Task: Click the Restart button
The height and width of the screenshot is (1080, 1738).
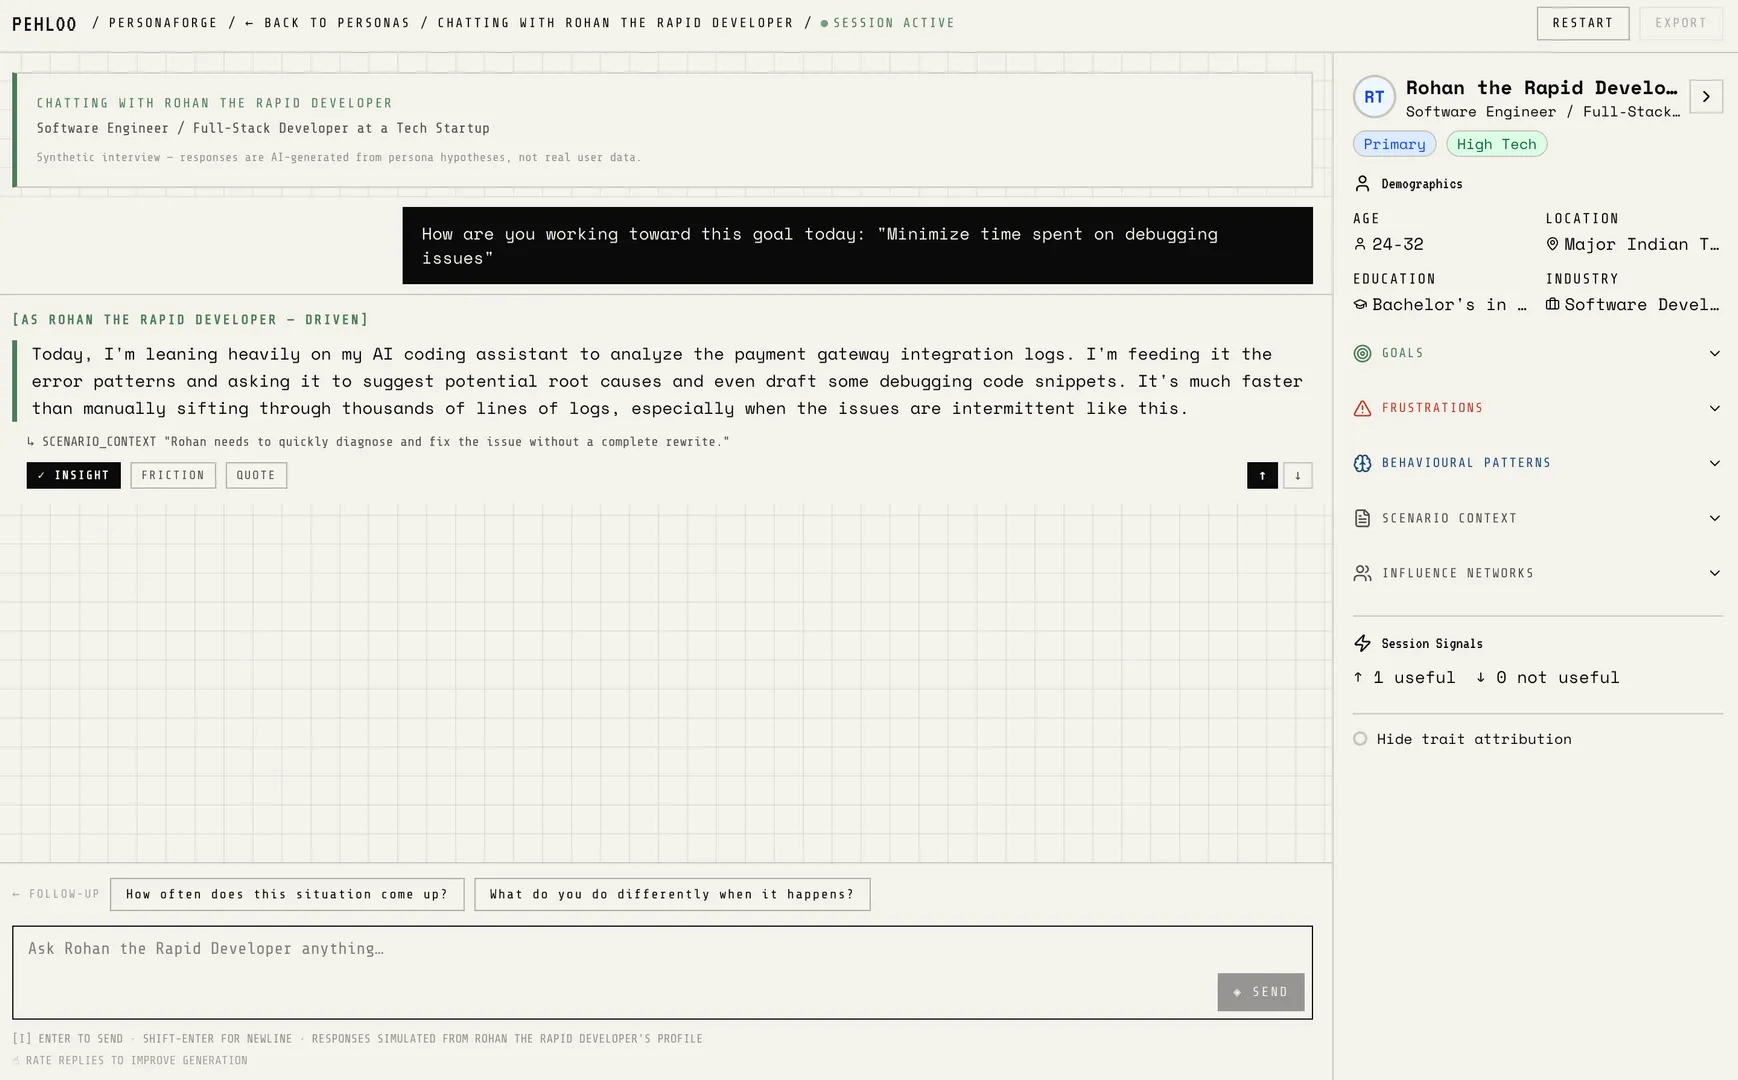Action: coord(1583,23)
